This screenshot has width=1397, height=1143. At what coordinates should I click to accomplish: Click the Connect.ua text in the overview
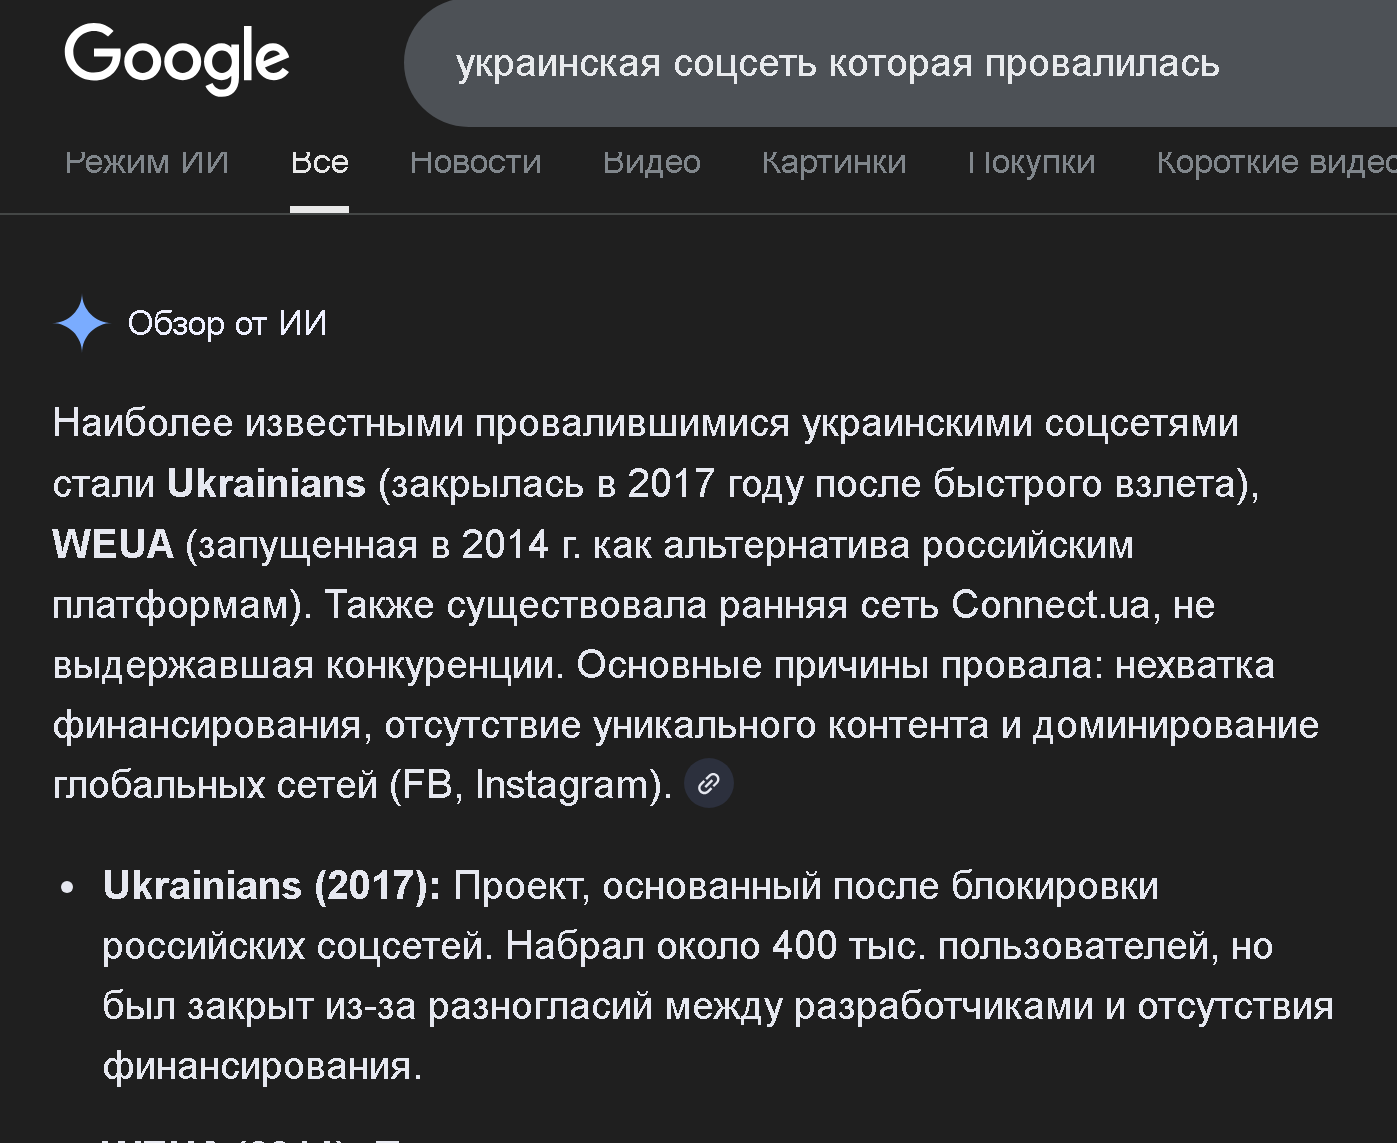click(x=1050, y=605)
